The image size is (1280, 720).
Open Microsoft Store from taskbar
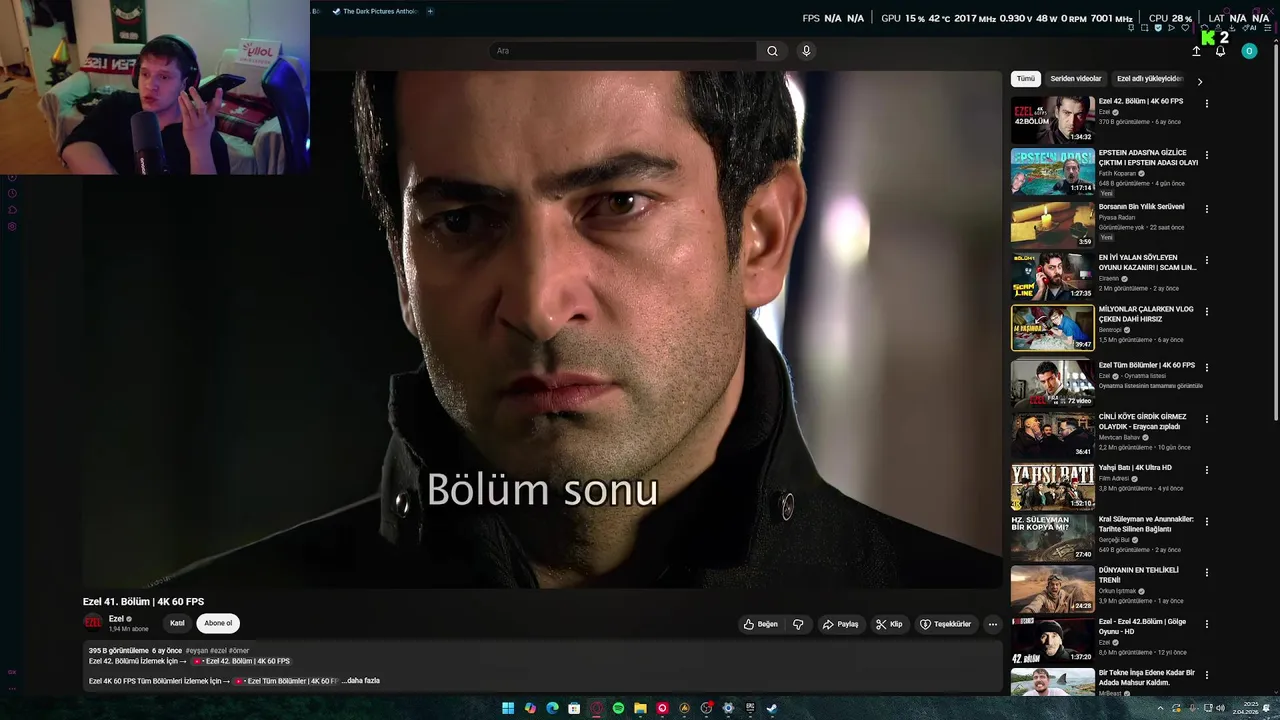click(574, 708)
